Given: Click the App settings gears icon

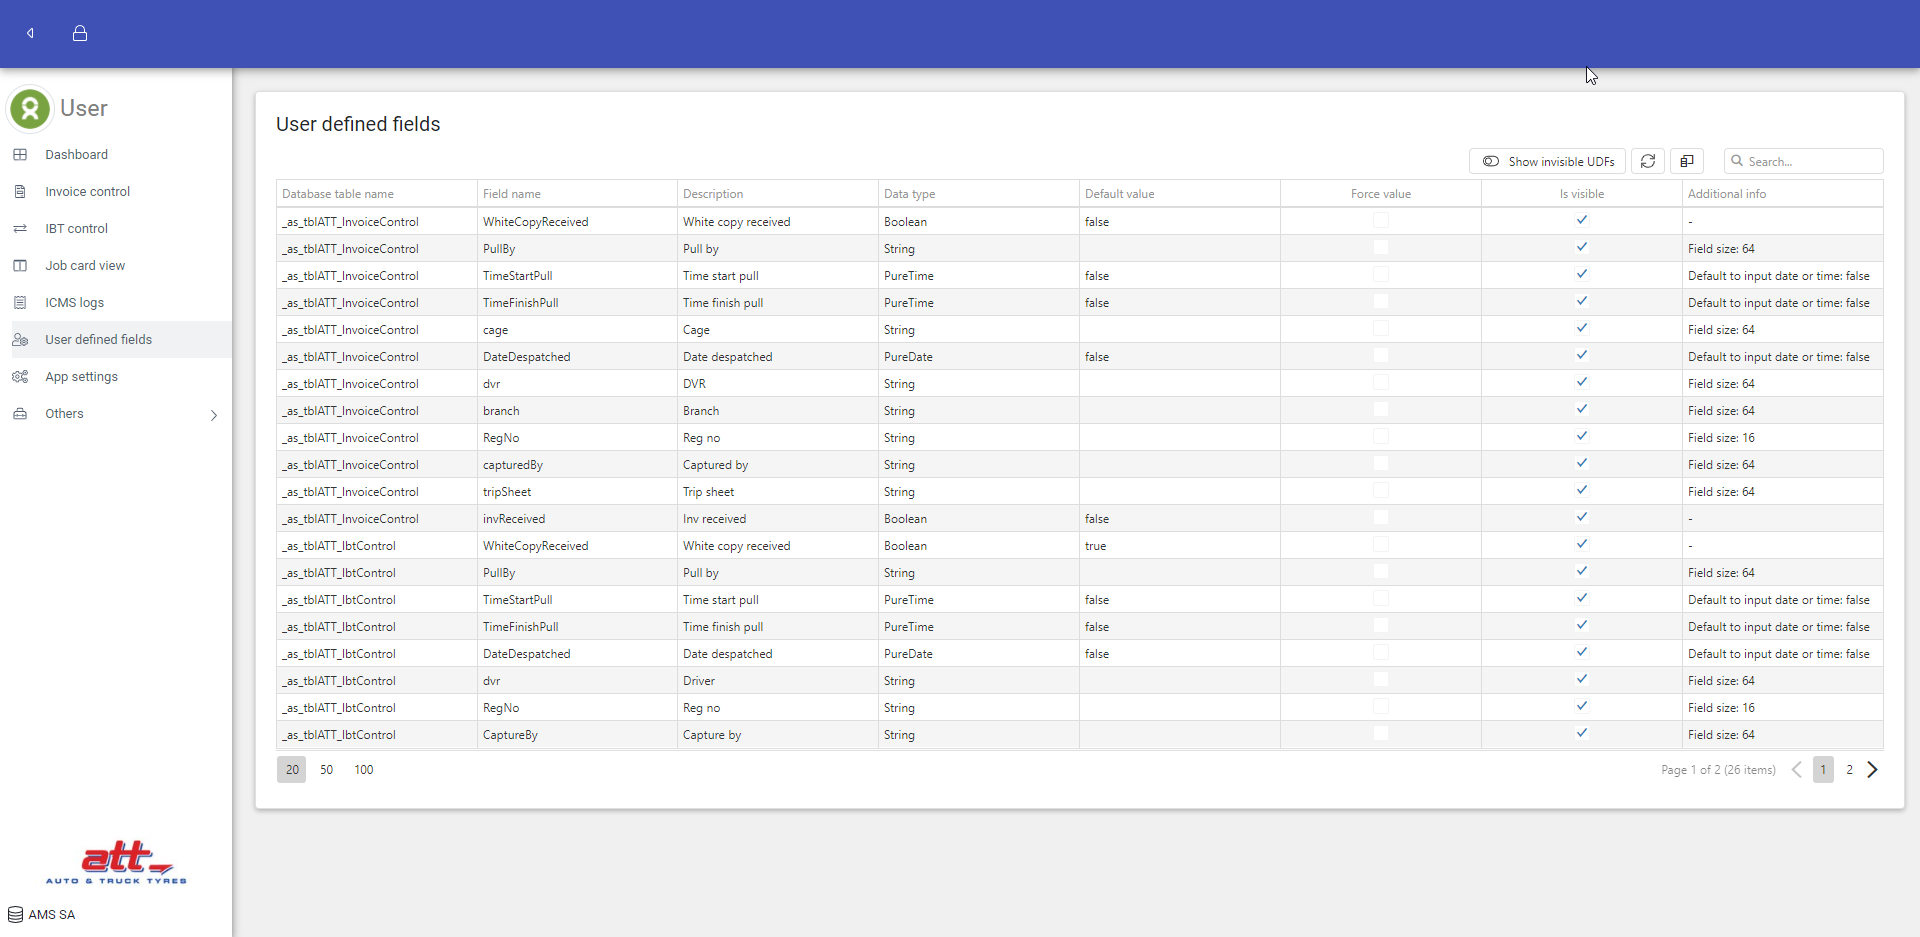Looking at the screenshot, I should [20, 377].
